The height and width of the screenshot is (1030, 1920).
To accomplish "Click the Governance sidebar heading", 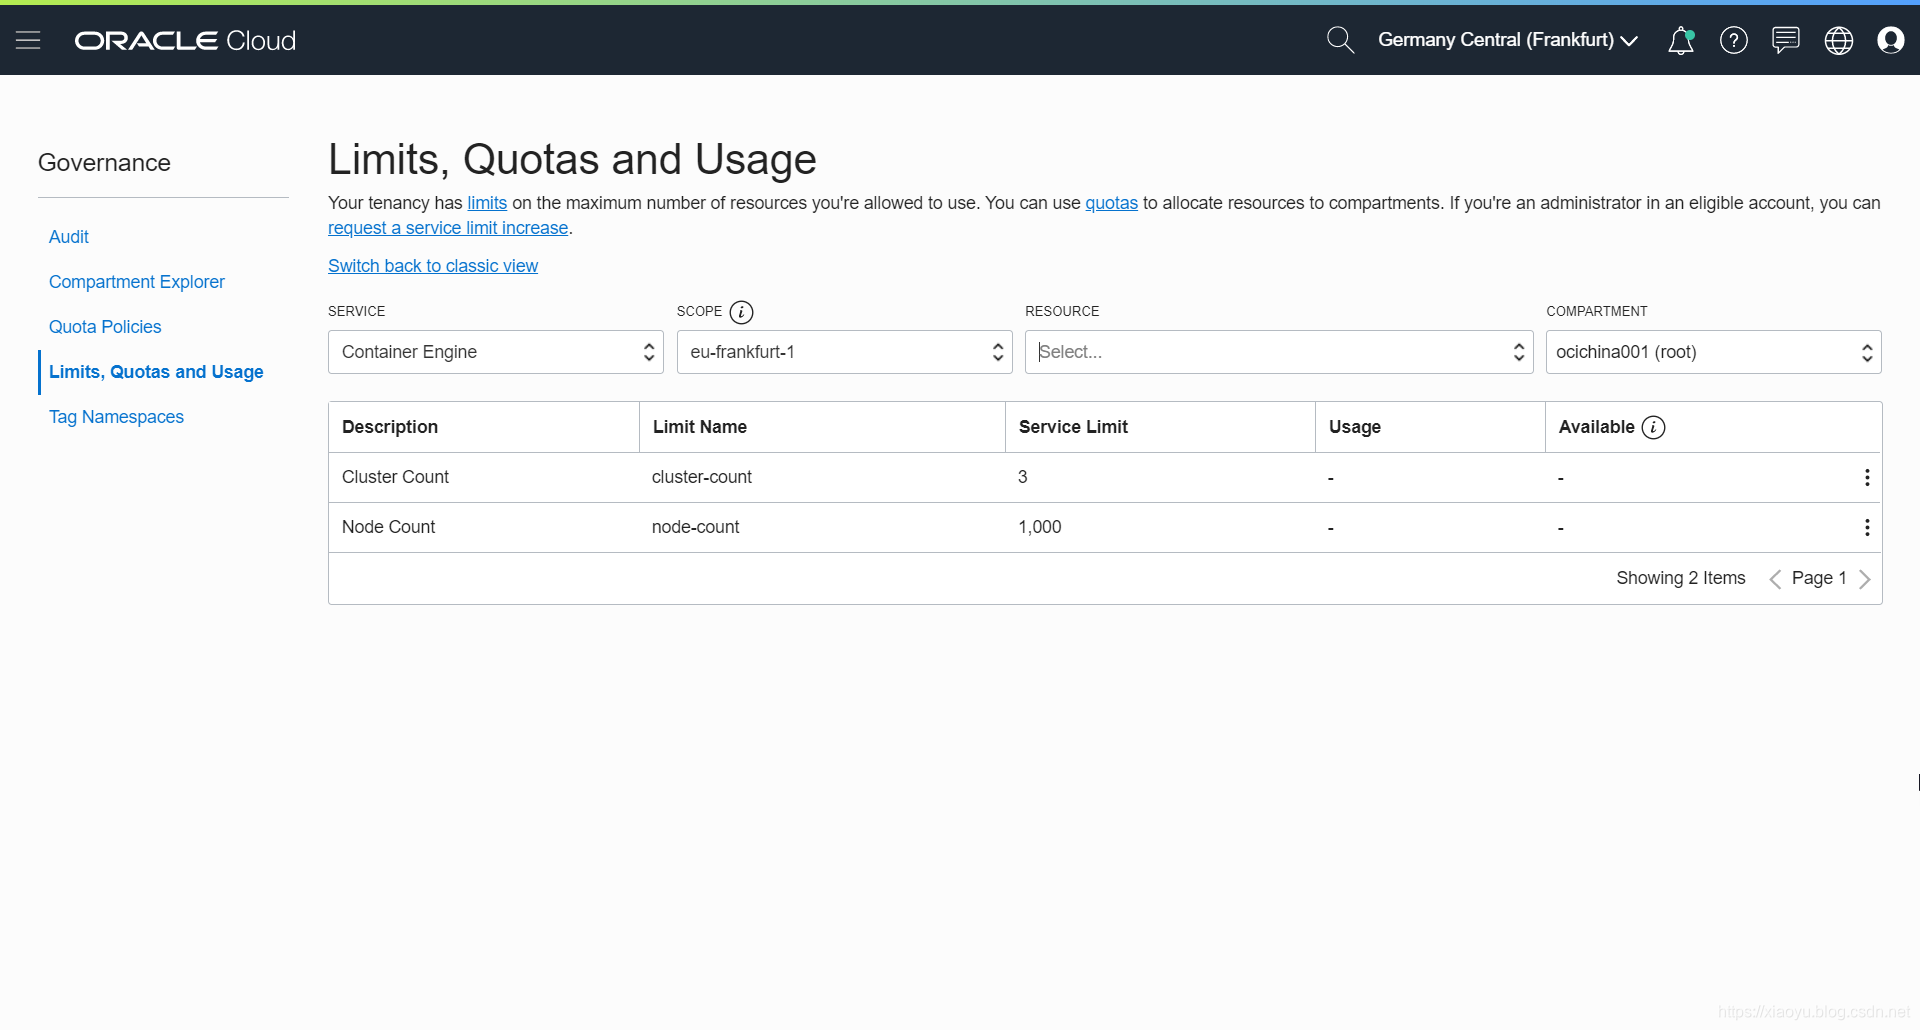I will 104,163.
